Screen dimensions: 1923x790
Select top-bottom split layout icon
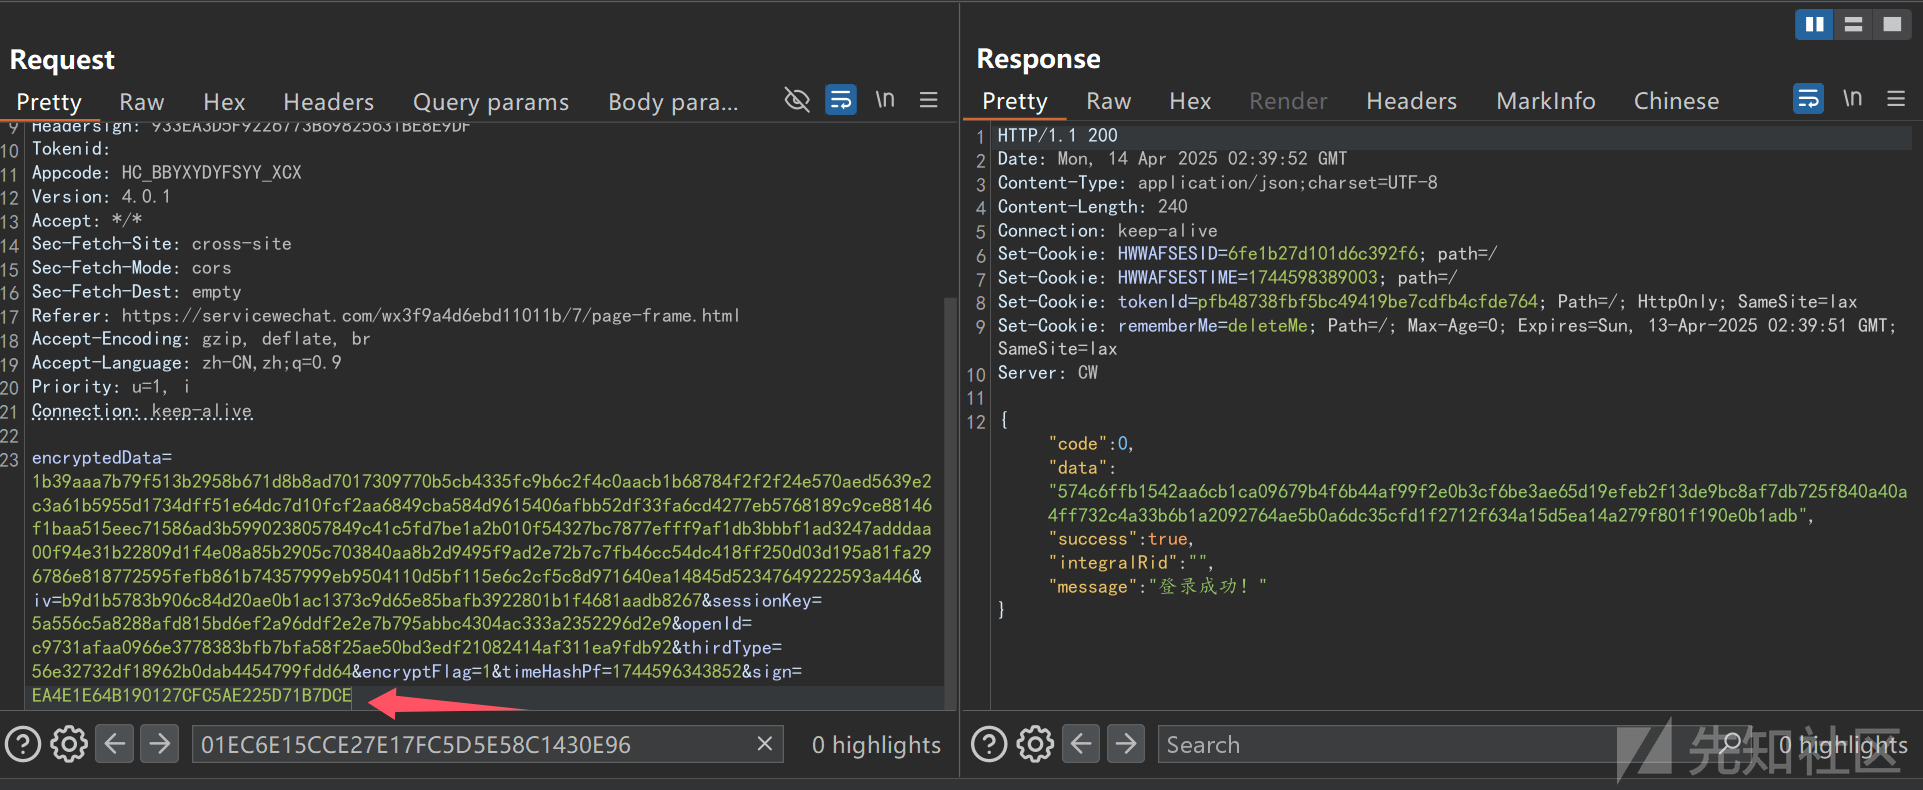pyautogui.click(x=1853, y=24)
